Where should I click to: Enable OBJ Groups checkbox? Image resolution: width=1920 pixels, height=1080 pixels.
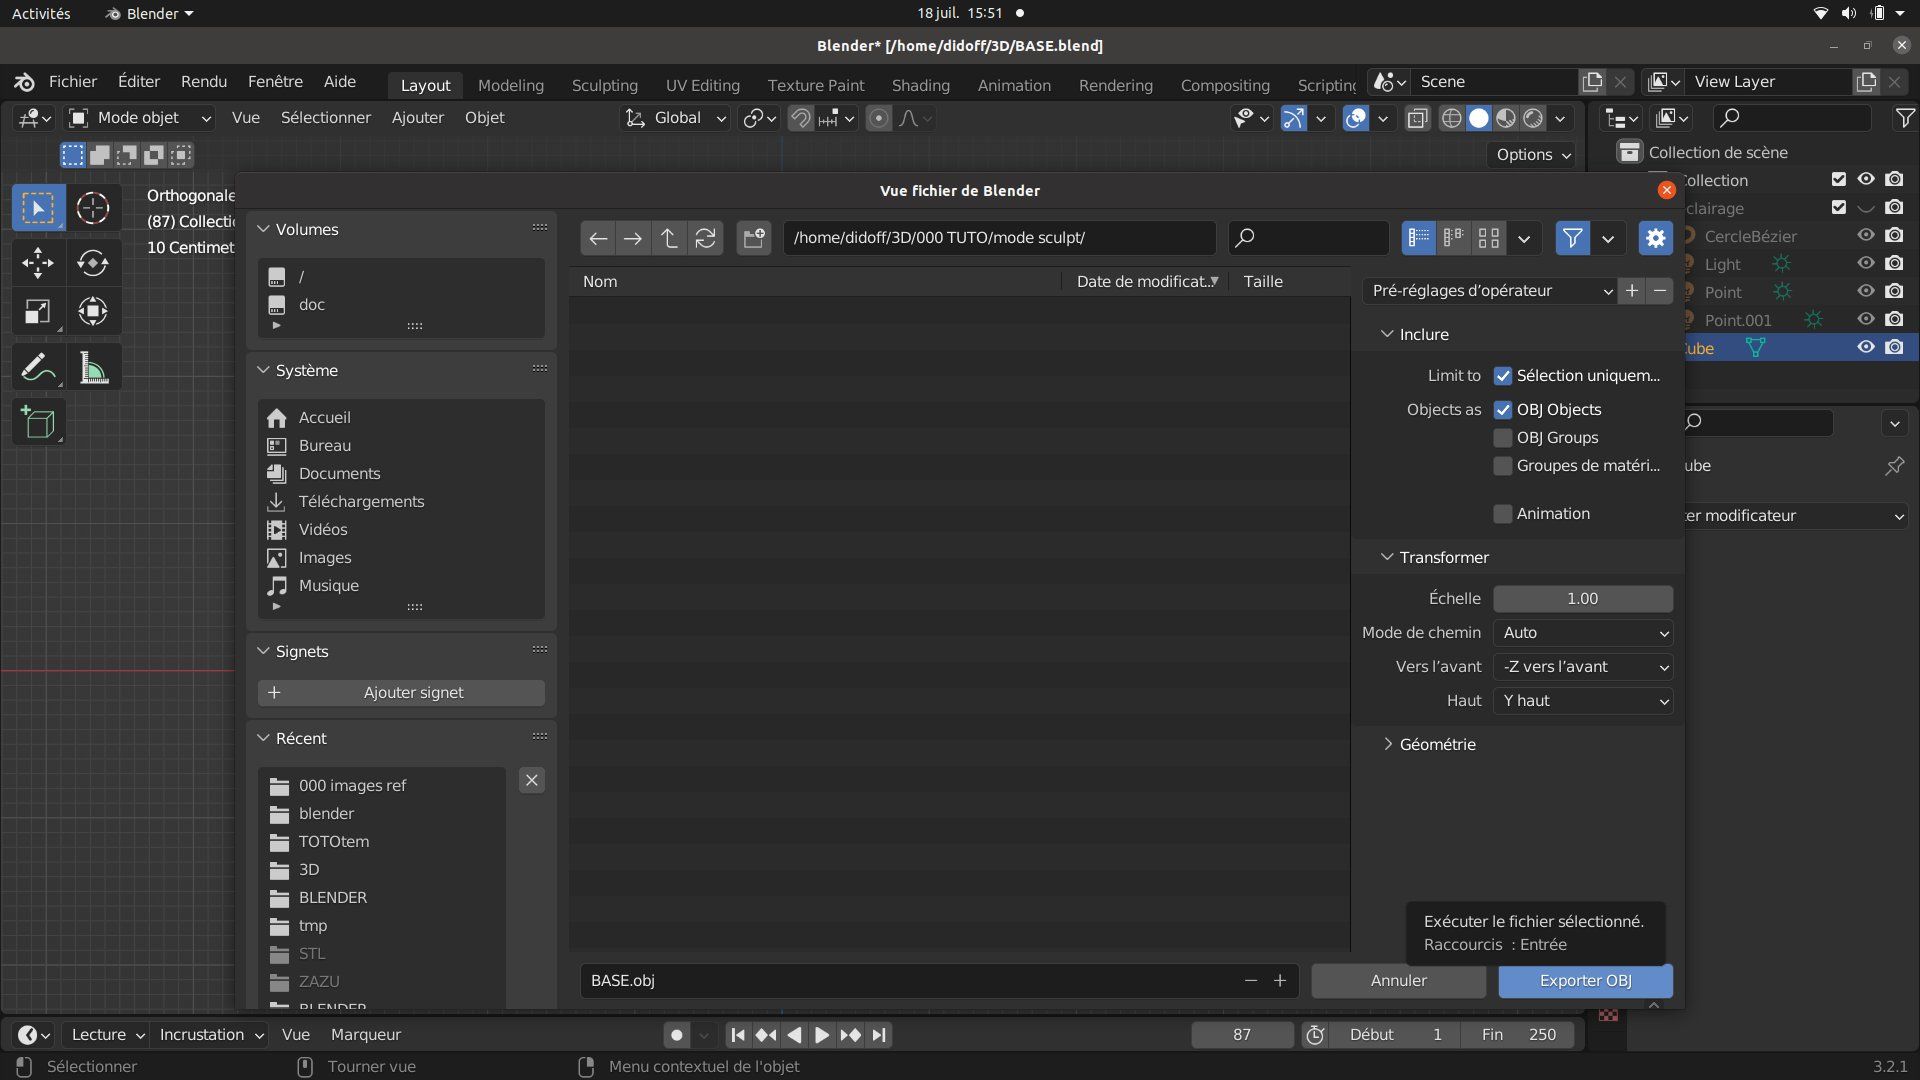click(x=1502, y=438)
